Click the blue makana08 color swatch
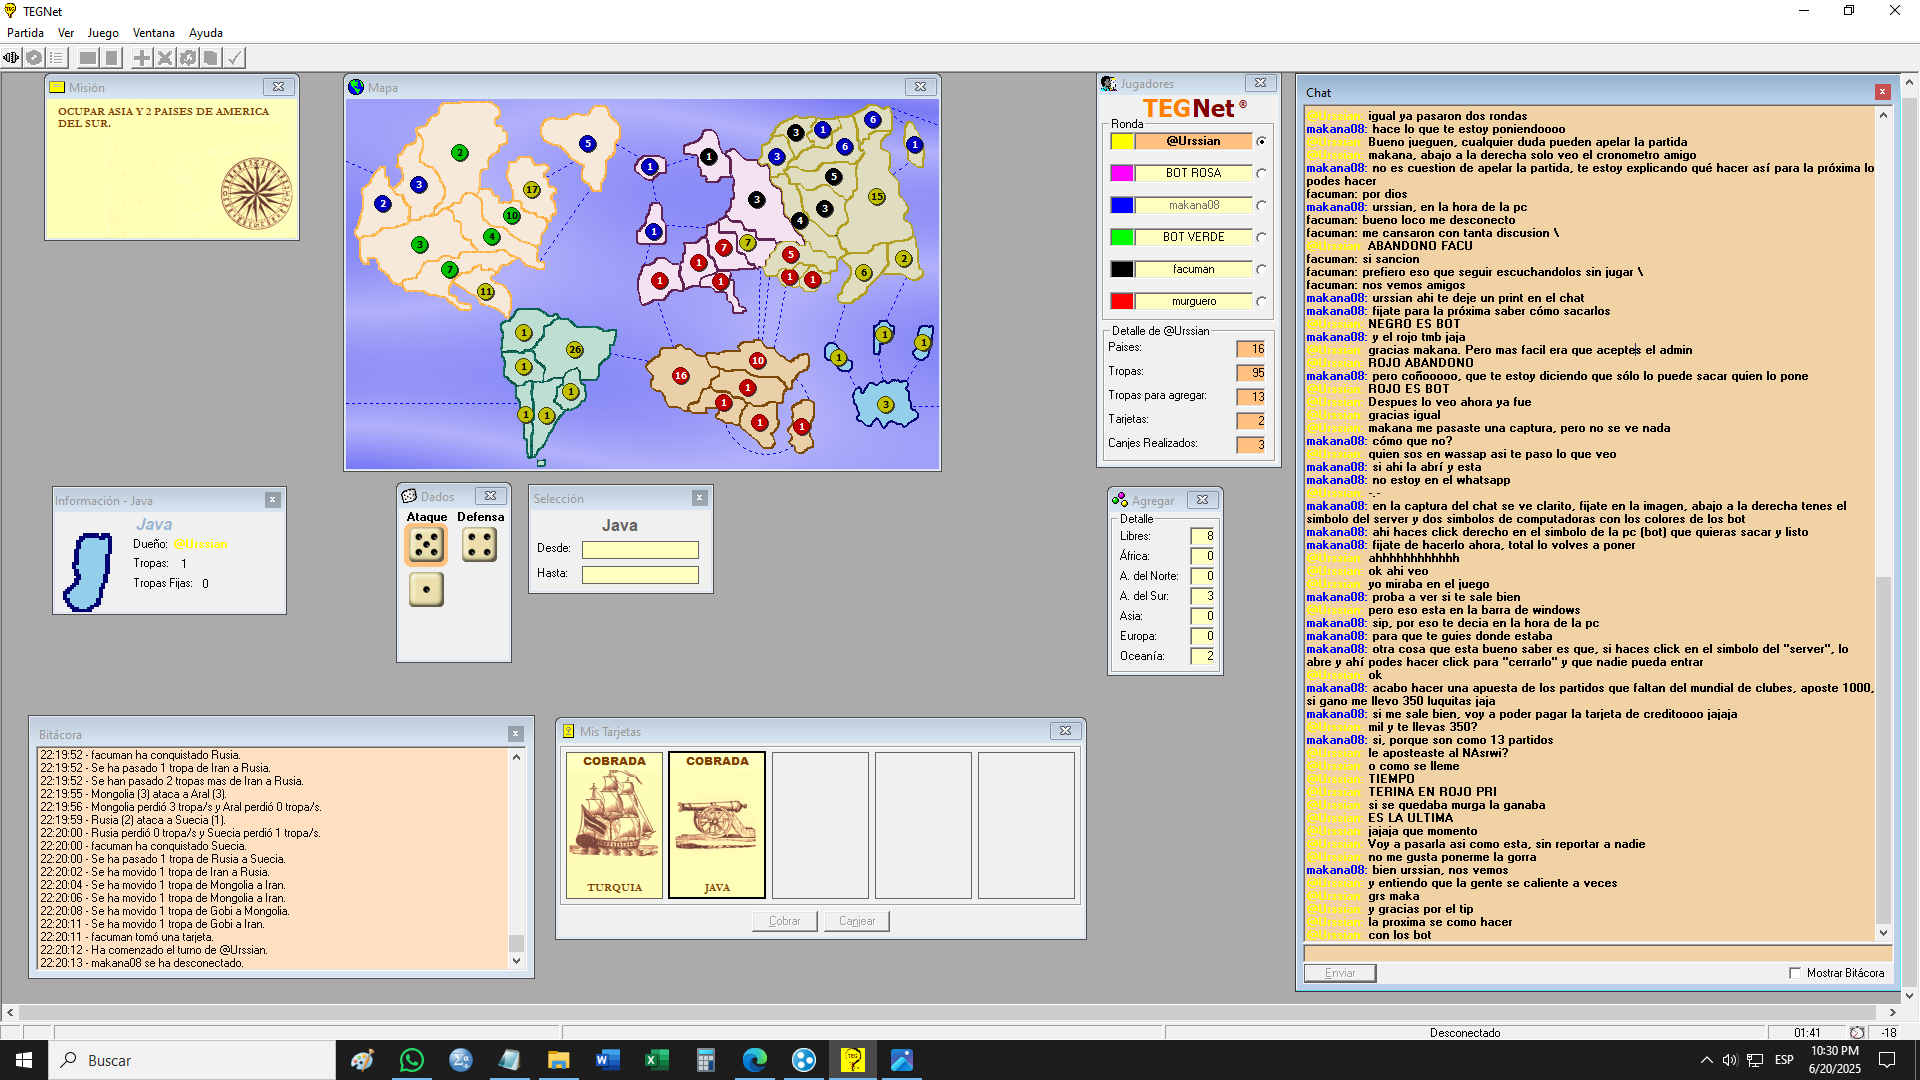The width and height of the screenshot is (1920, 1080). coord(1122,205)
